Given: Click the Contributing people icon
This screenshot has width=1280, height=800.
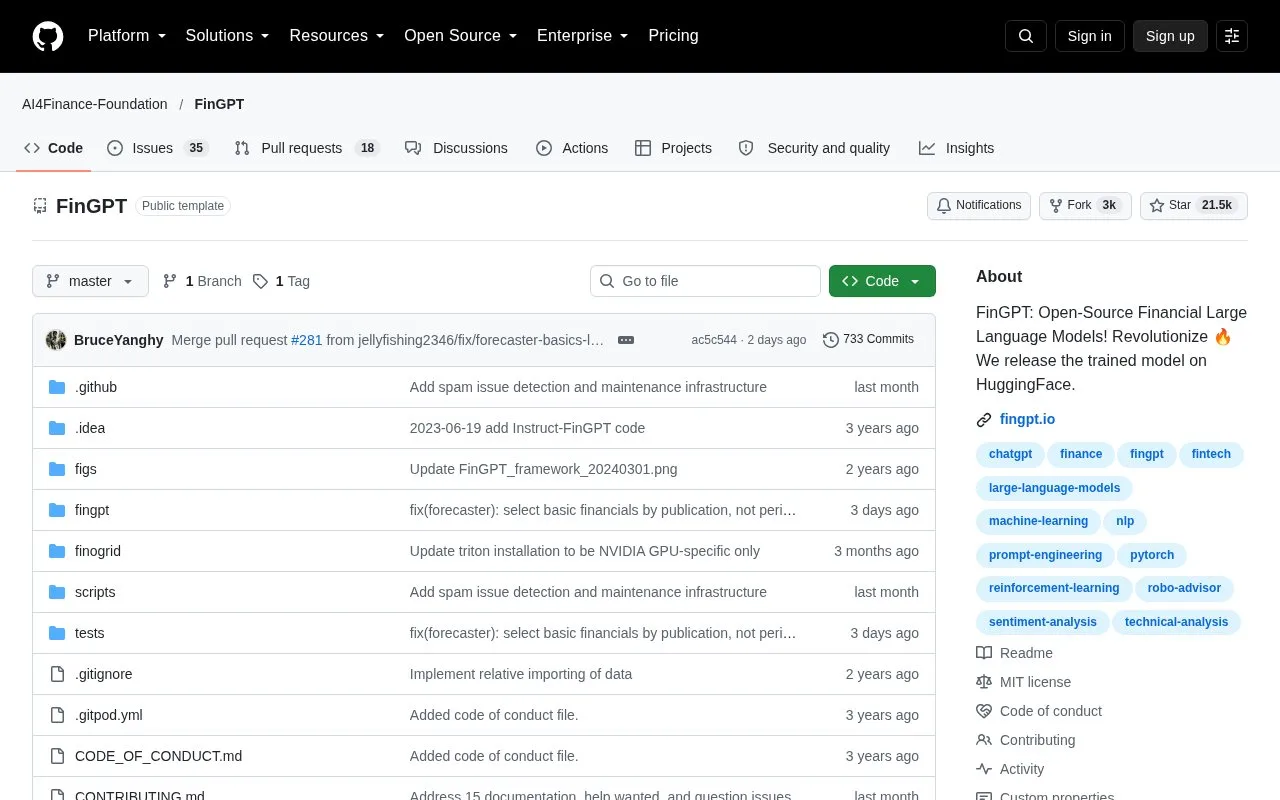Looking at the screenshot, I should click(x=984, y=740).
